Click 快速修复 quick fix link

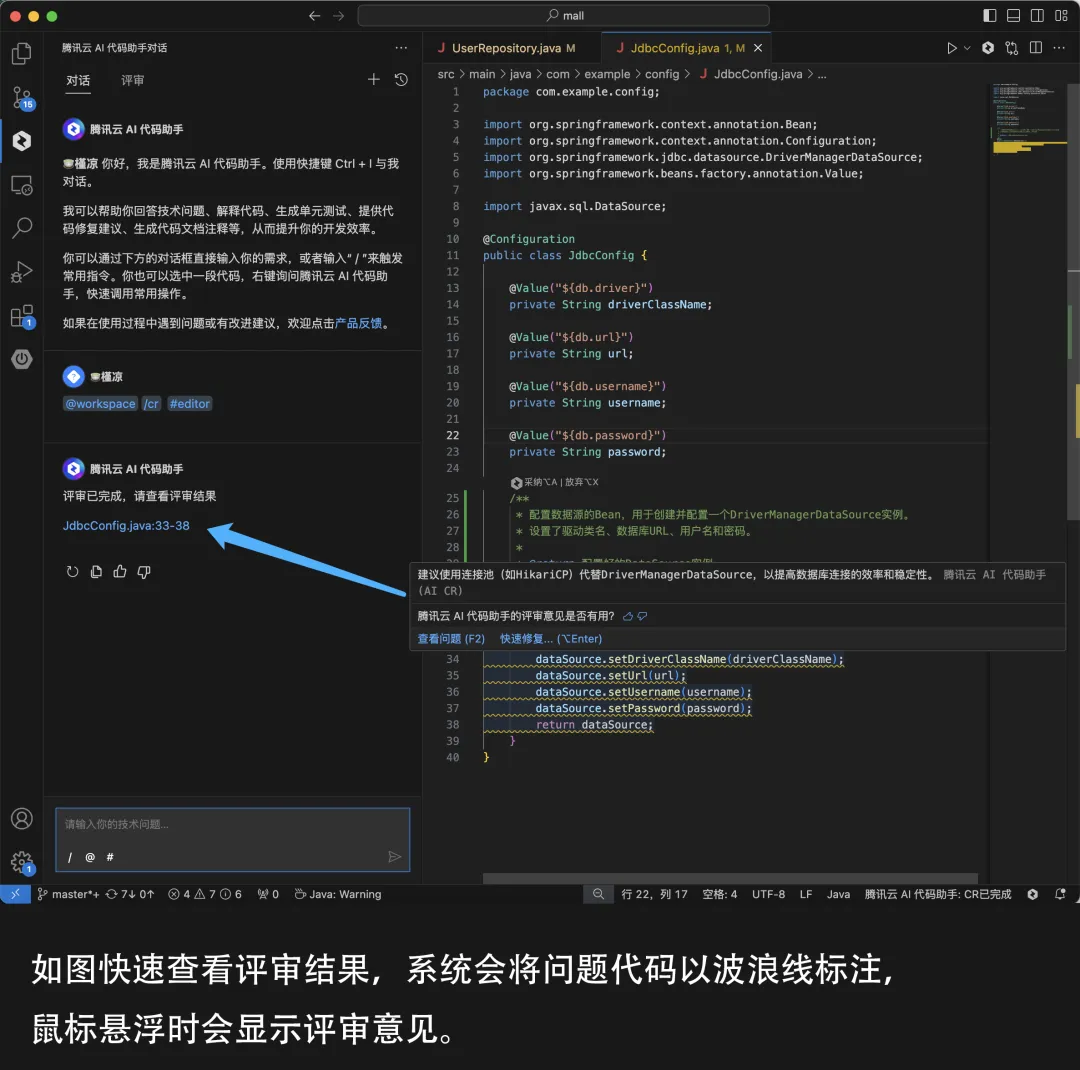(551, 639)
